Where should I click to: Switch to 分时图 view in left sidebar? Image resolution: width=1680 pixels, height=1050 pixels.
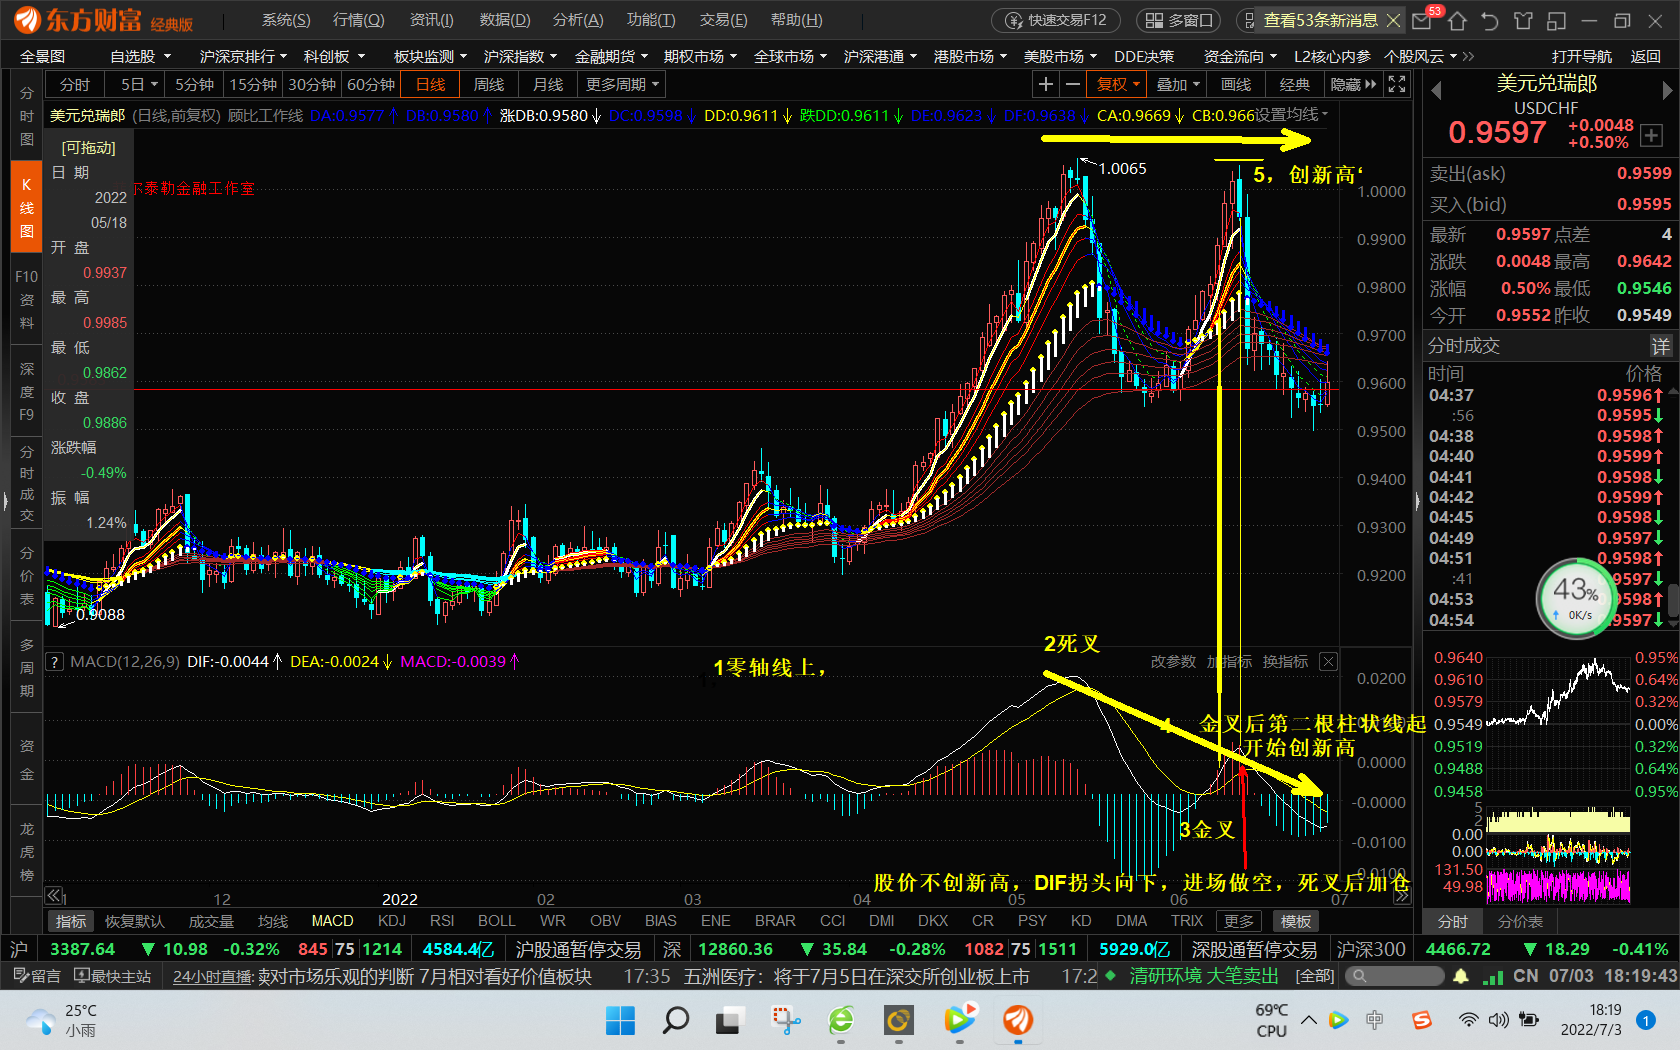(26, 115)
